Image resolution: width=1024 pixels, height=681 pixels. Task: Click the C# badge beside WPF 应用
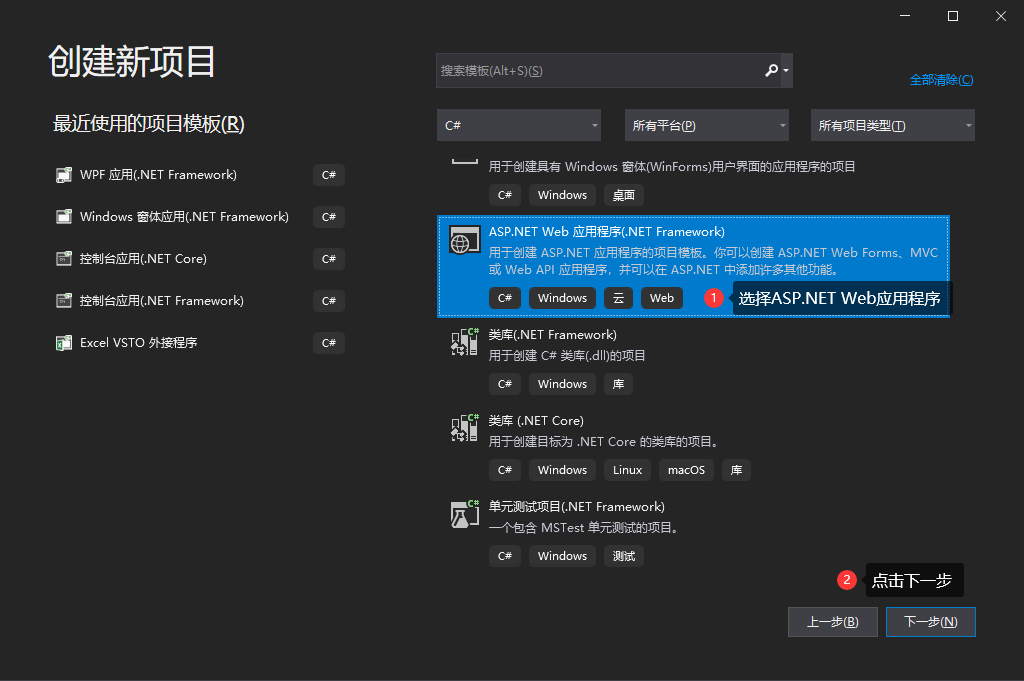[328, 175]
